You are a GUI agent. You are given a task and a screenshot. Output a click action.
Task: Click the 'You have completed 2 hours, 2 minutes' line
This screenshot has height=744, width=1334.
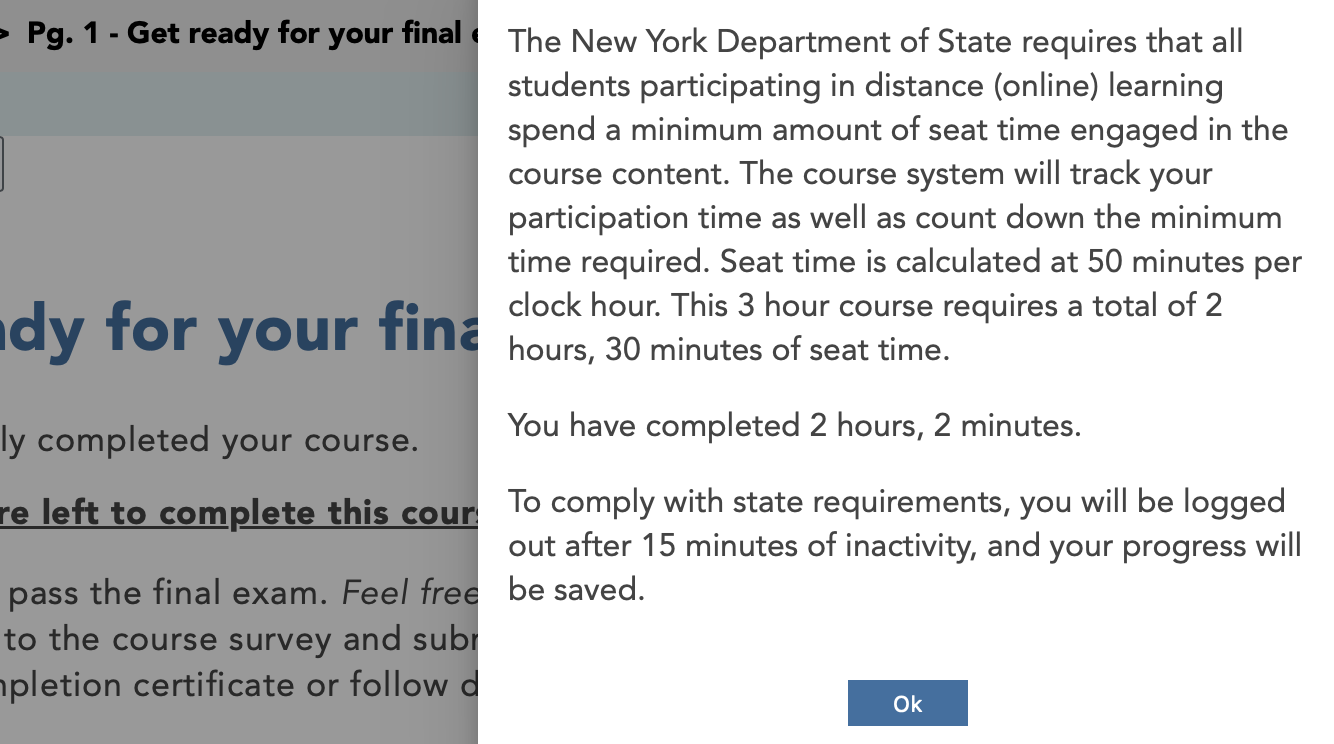794,426
